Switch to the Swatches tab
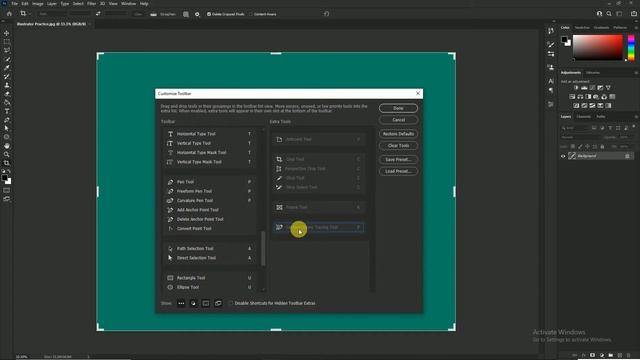Screen dimensions: 640x360 point(582,27)
